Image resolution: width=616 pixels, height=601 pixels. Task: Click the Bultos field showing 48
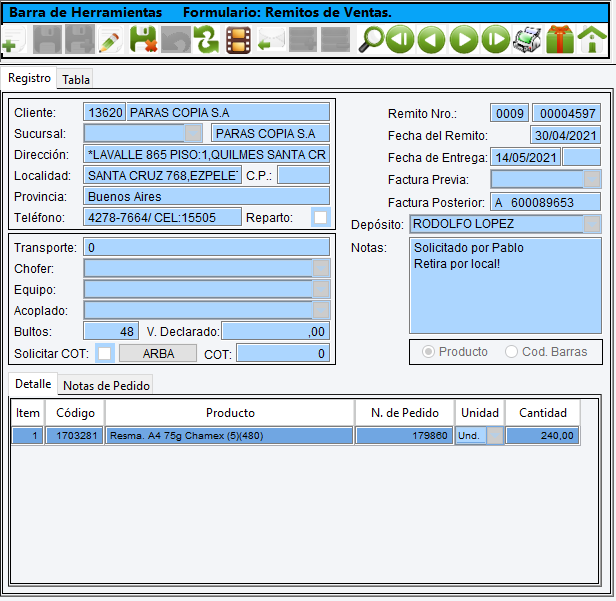click(111, 332)
